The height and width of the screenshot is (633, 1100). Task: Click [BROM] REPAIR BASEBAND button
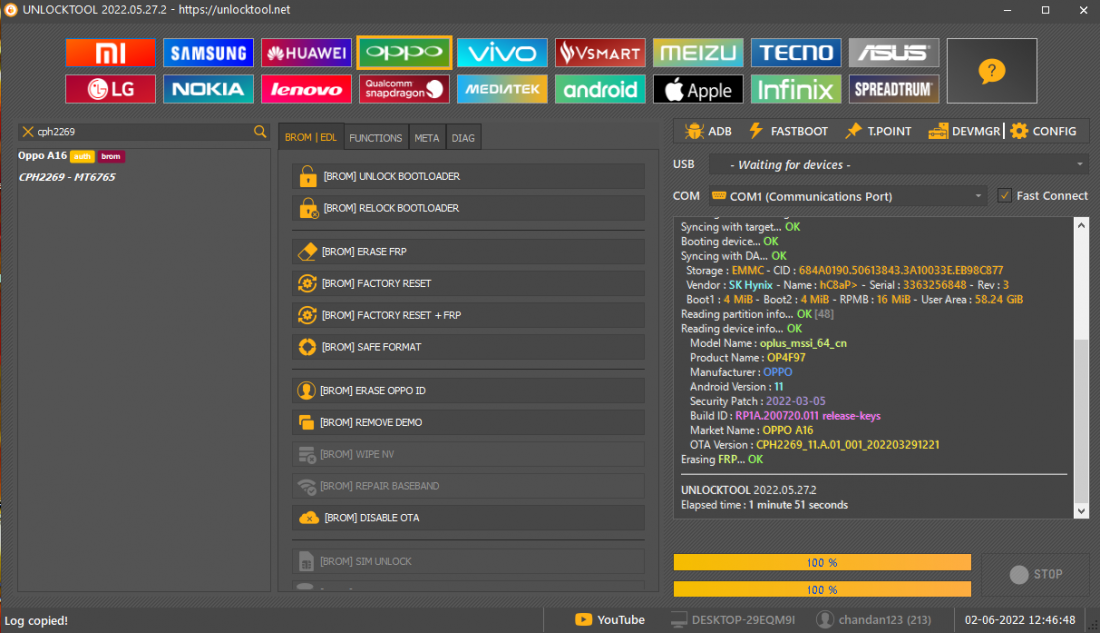(x=468, y=486)
